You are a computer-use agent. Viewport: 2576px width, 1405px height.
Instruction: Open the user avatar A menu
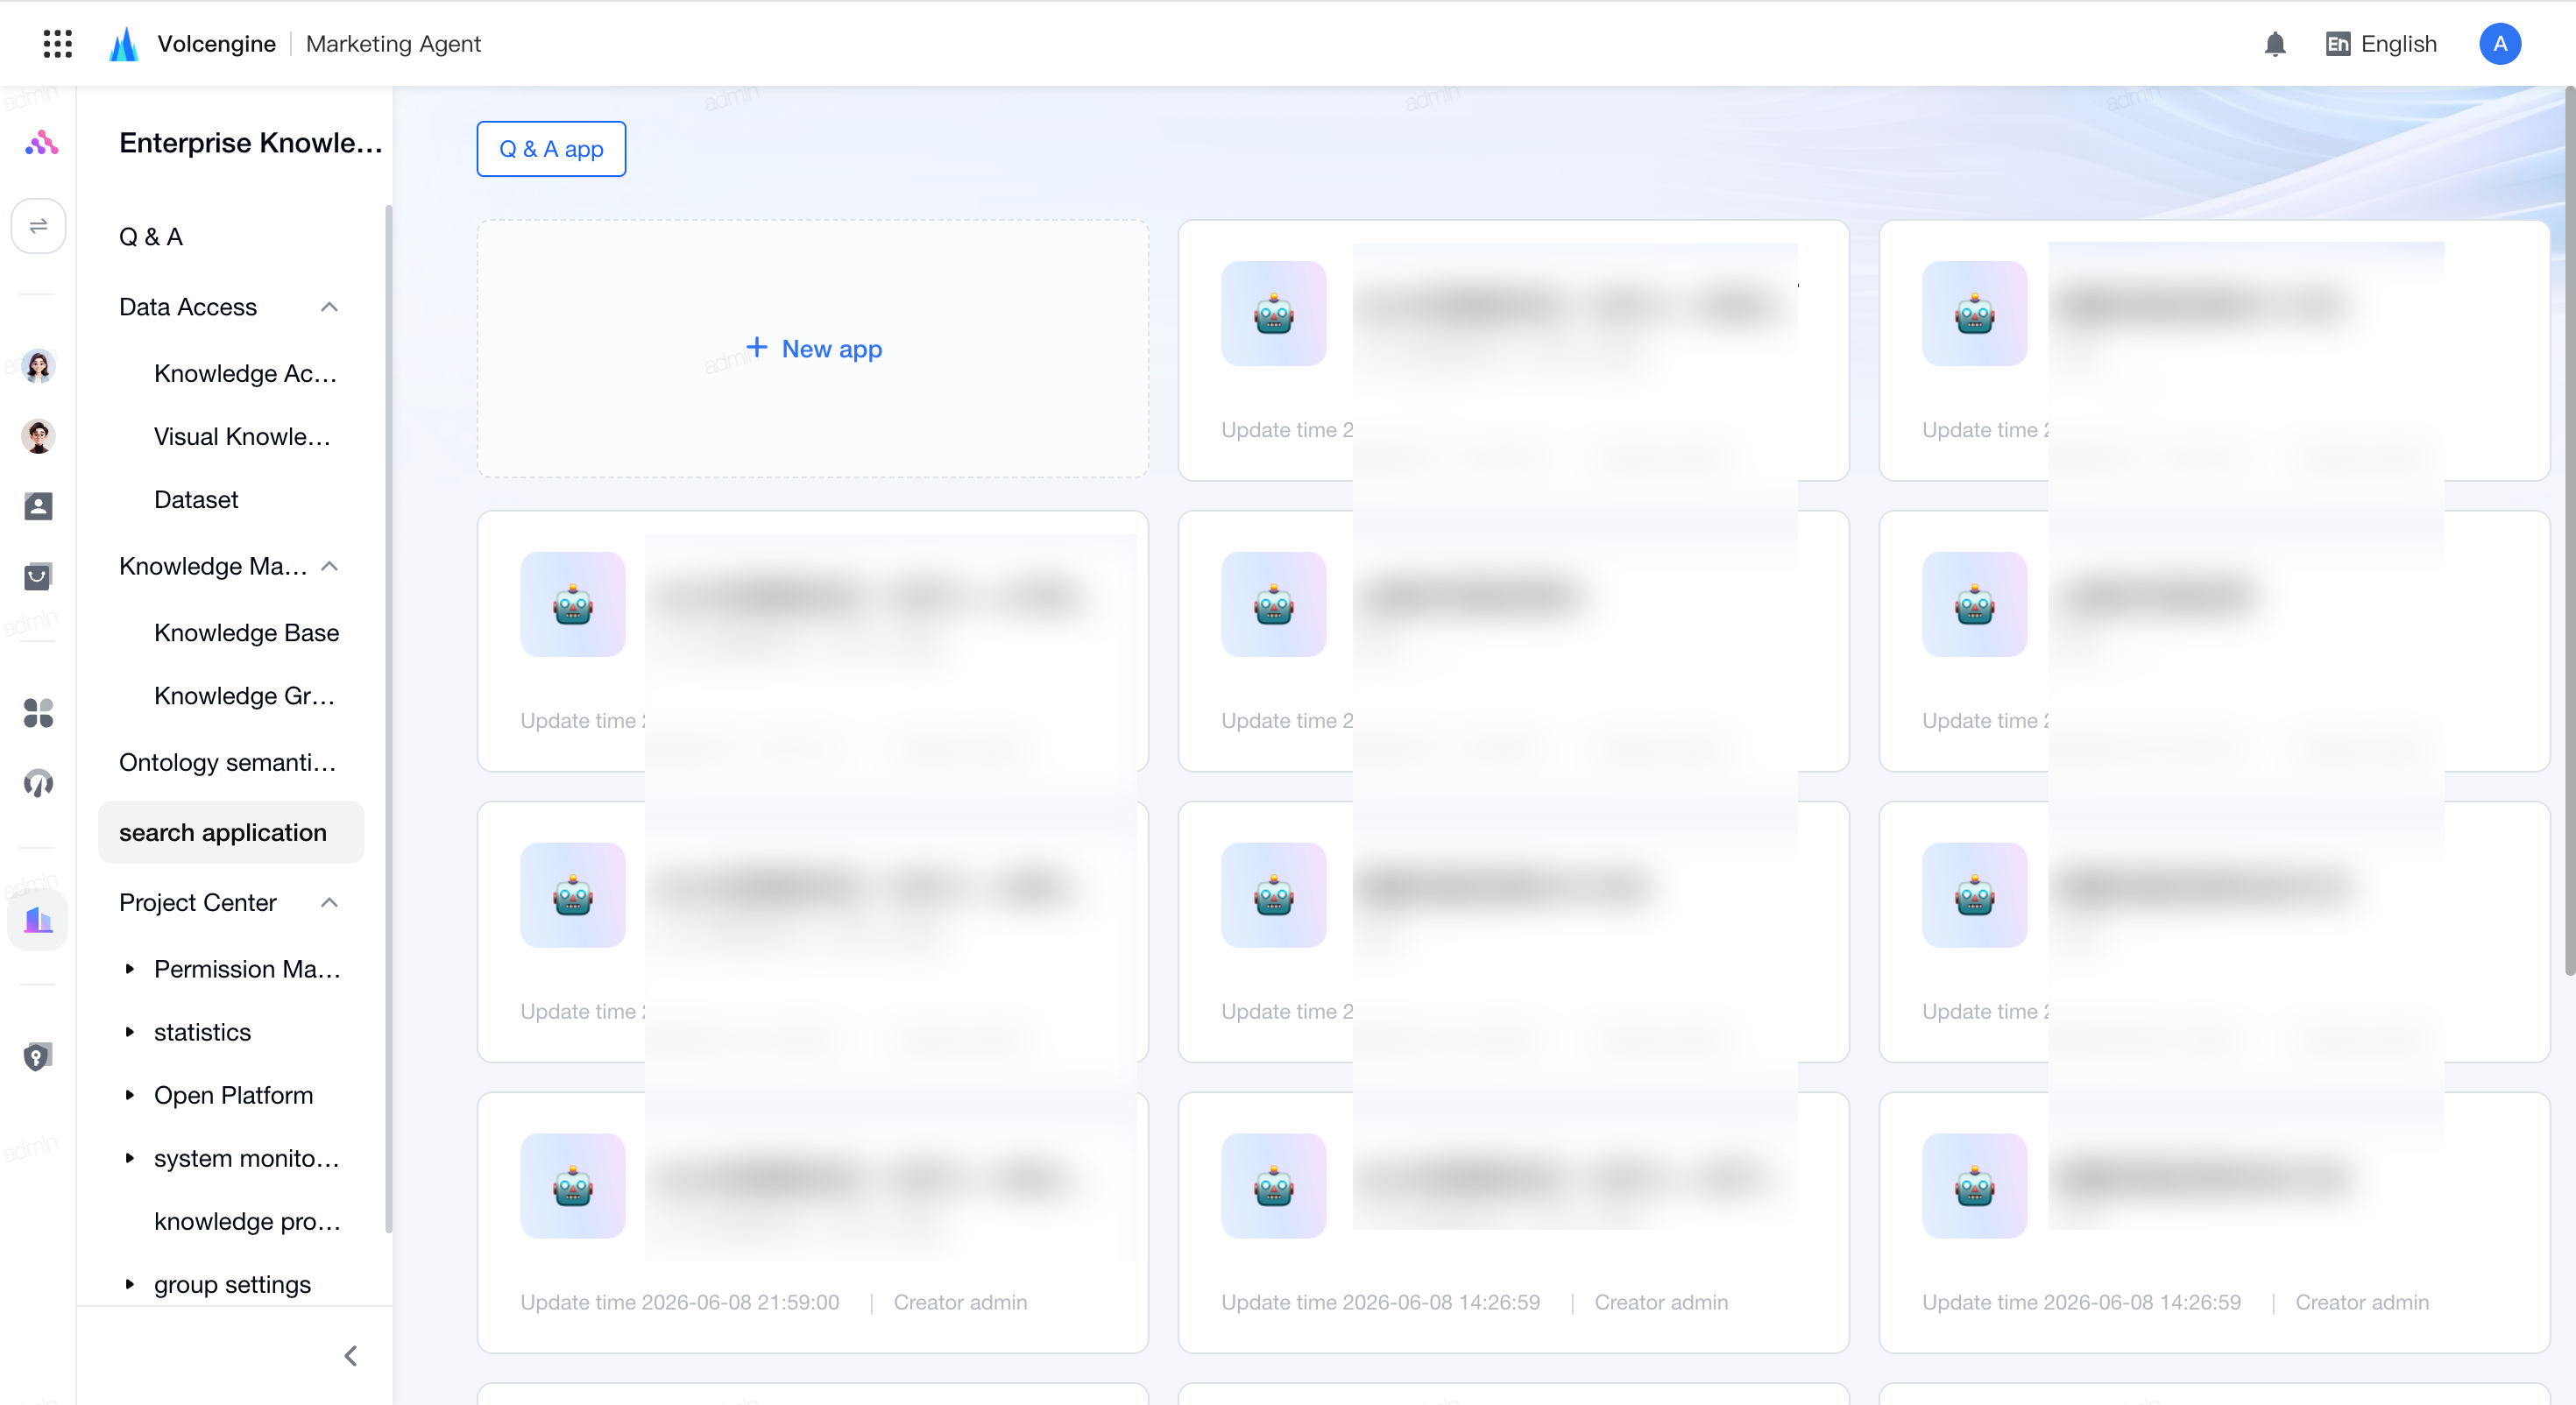(2499, 44)
